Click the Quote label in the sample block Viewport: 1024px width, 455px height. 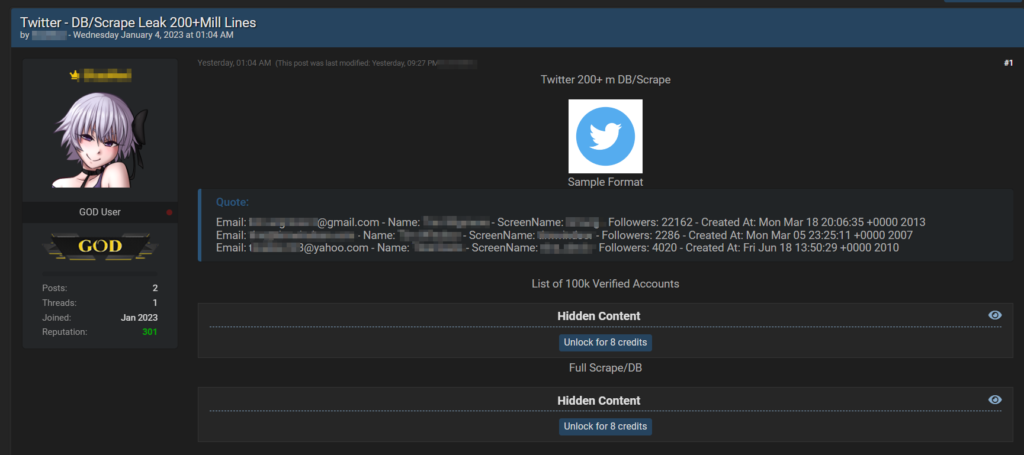click(x=232, y=201)
